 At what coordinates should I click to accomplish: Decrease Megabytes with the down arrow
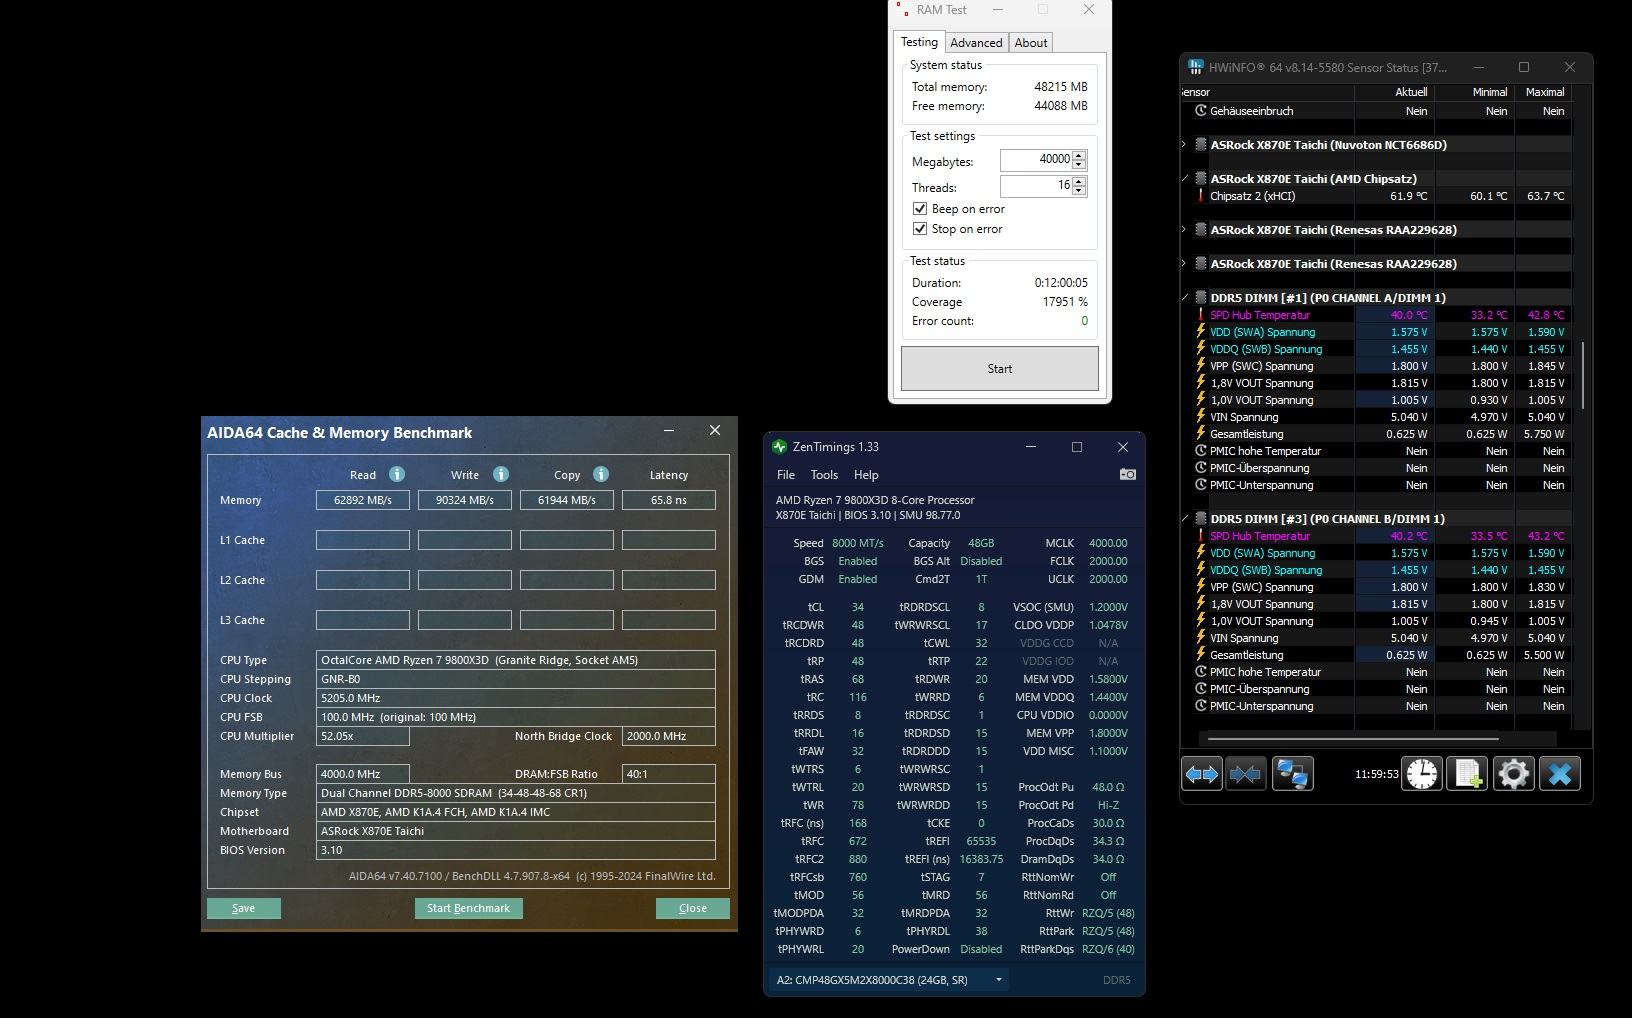[1079, 165]
